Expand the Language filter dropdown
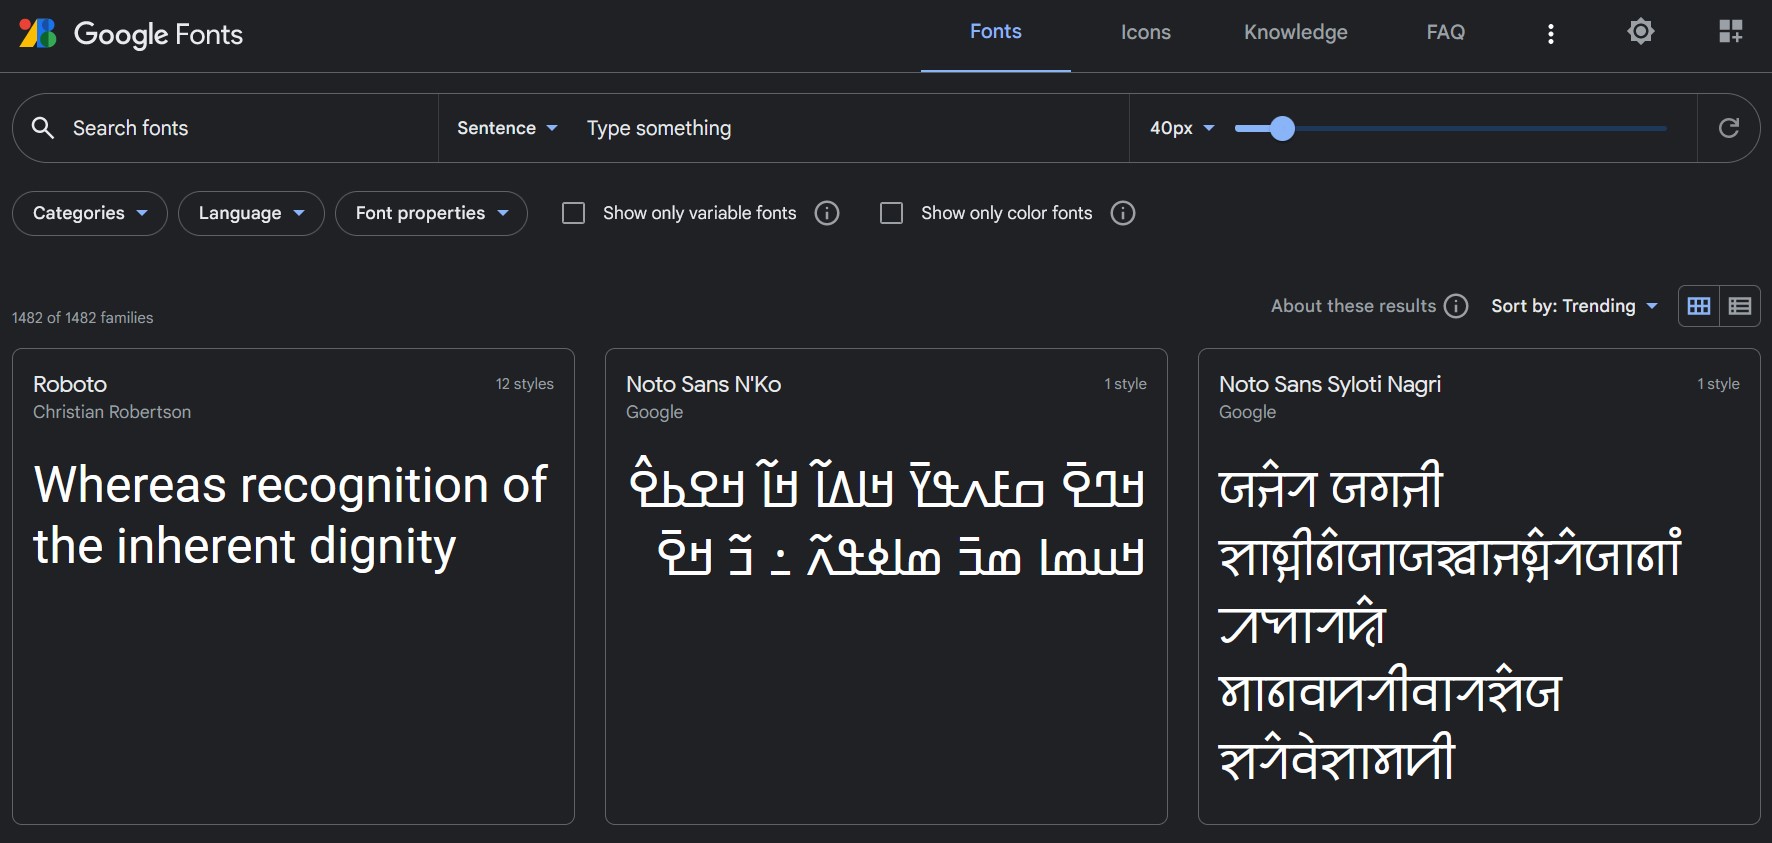The image size is (1772, 843). tap(251, 213)
